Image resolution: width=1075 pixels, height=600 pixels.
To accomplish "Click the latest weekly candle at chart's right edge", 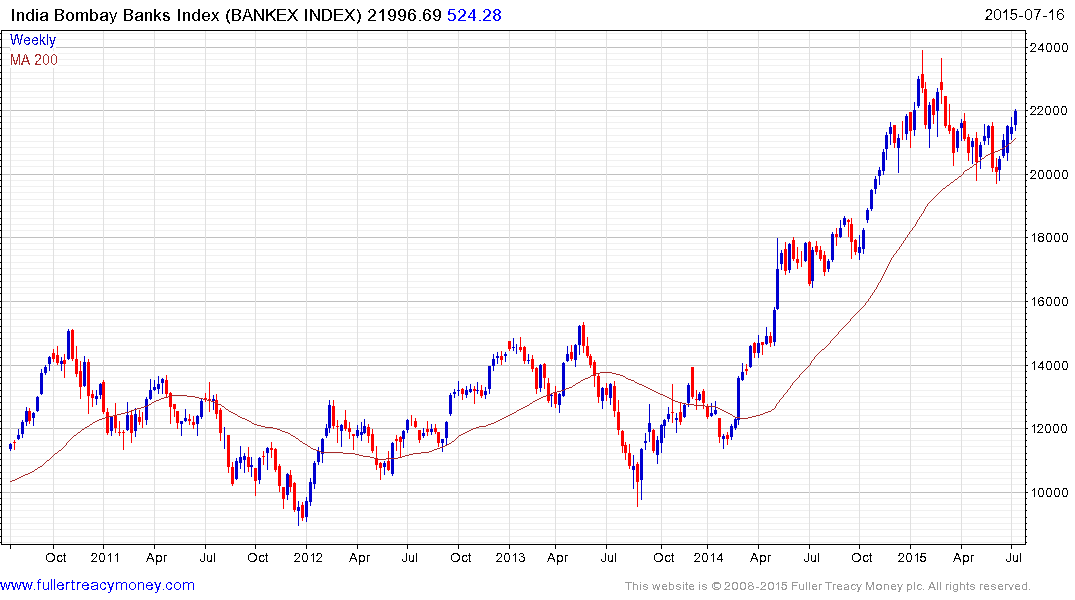I will 1015,119.
